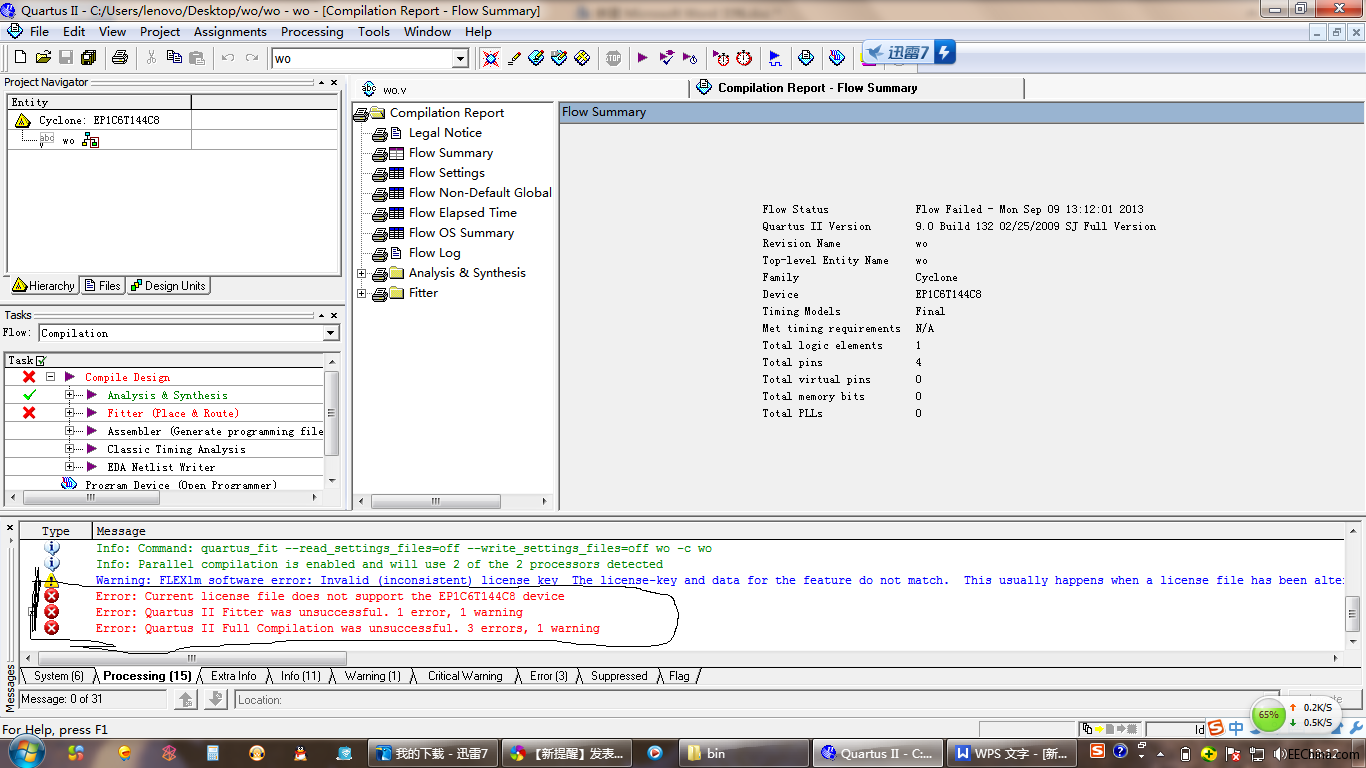Image resolution: width=1366 pixels, height=768 pixels.
Task: Click the Stop Processing icon
Action: tap(613, 58)
